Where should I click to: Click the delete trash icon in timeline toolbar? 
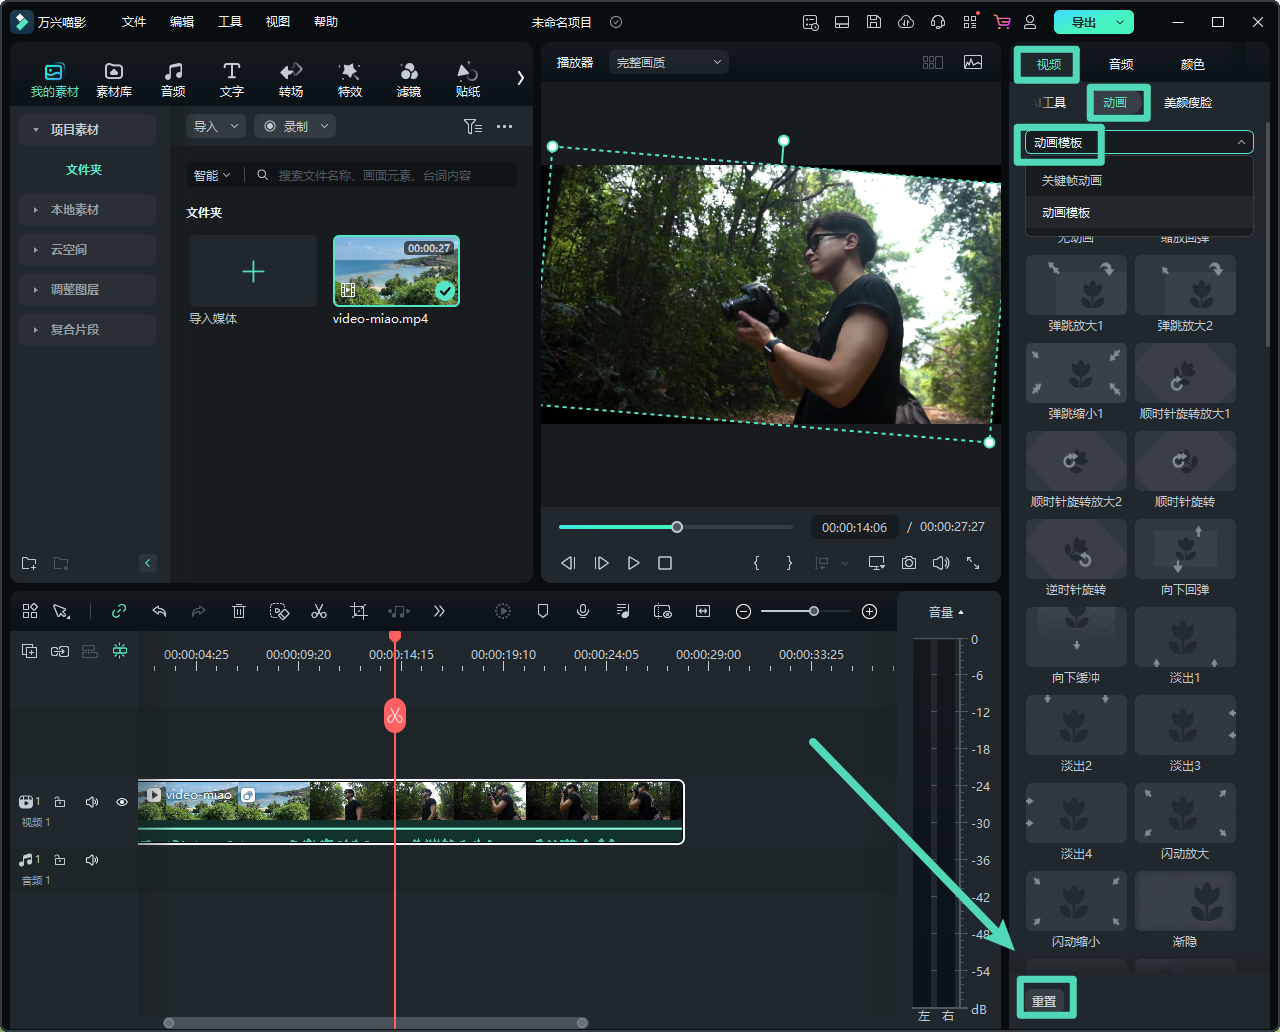239,611
